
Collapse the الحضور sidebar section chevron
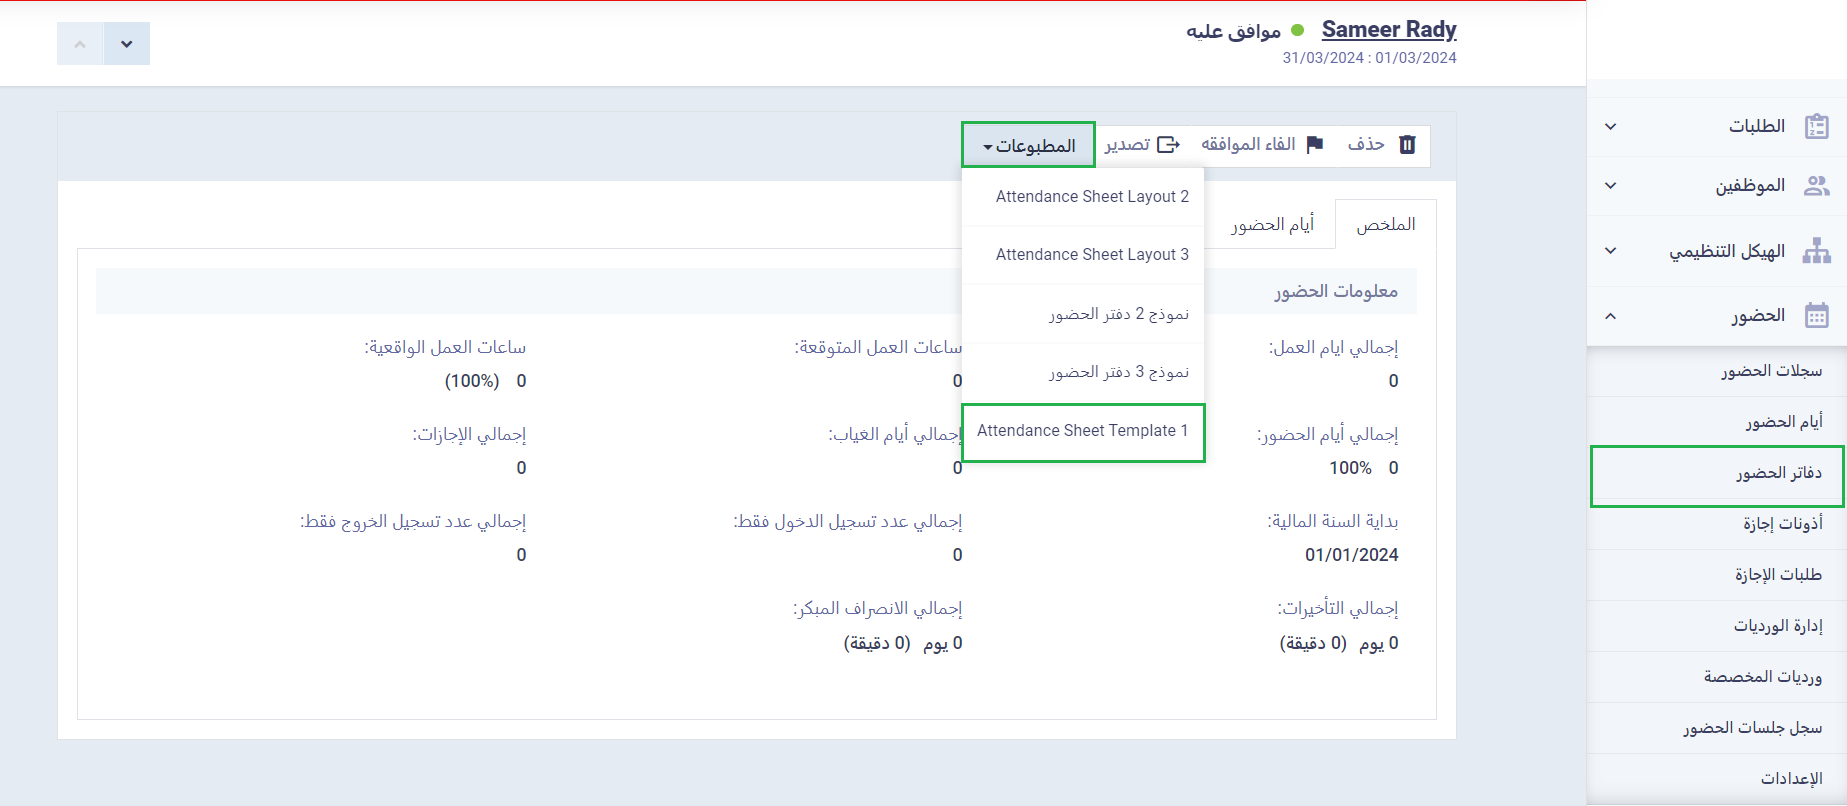tap(1610, 316)
